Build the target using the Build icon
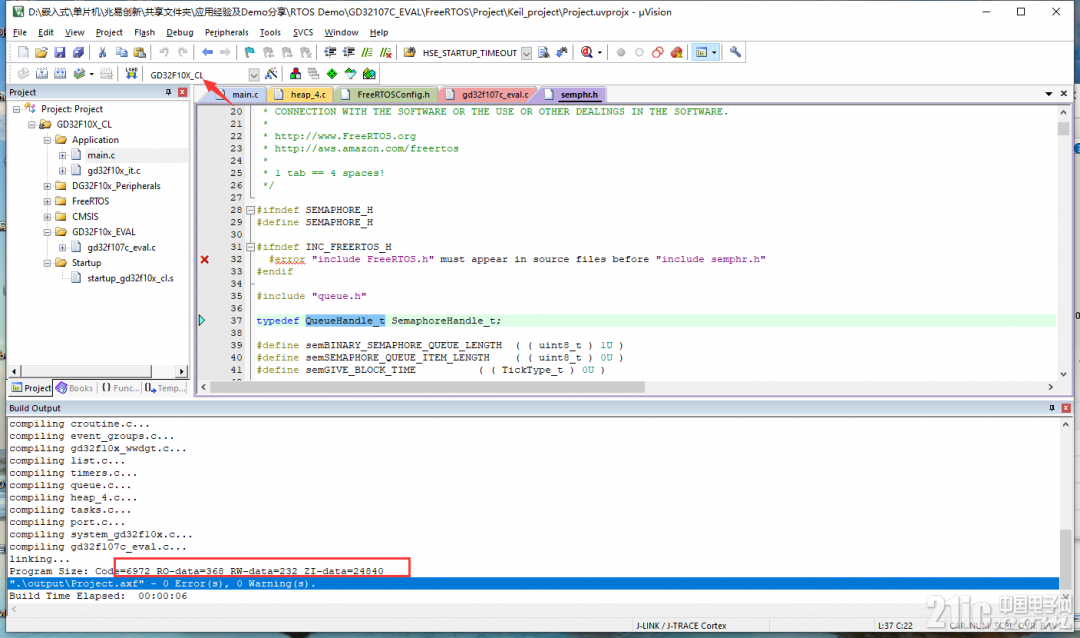This screenshot has height=638, width=1080. click(x=42, y=74)
